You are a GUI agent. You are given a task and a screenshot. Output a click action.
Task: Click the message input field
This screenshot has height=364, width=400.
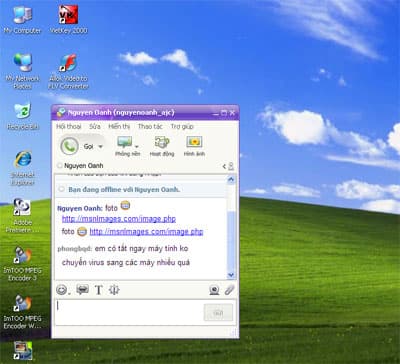point(130,312)
